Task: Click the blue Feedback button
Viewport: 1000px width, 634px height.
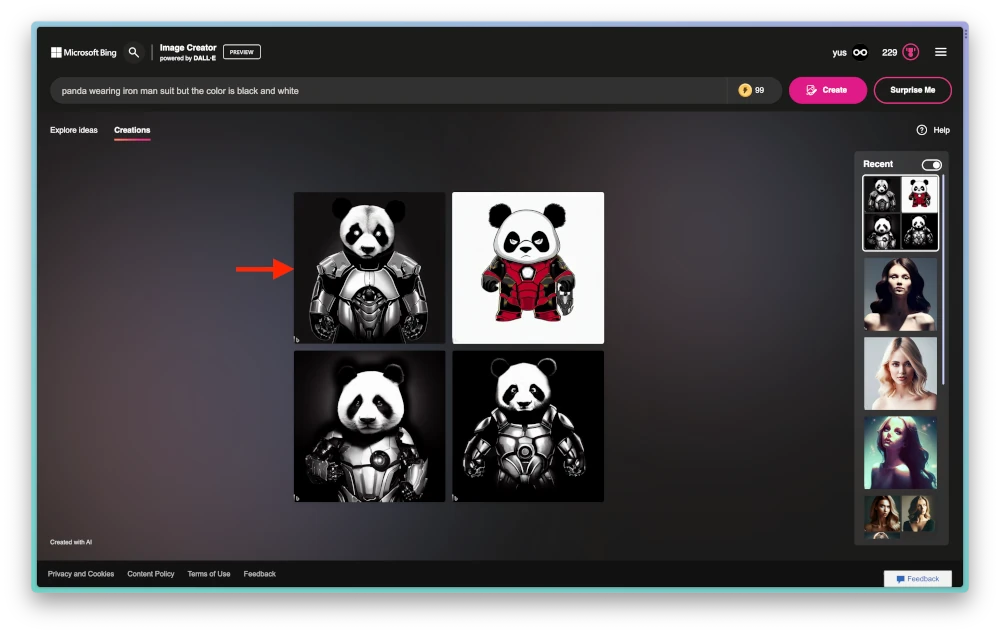Action: coord(917,578)
